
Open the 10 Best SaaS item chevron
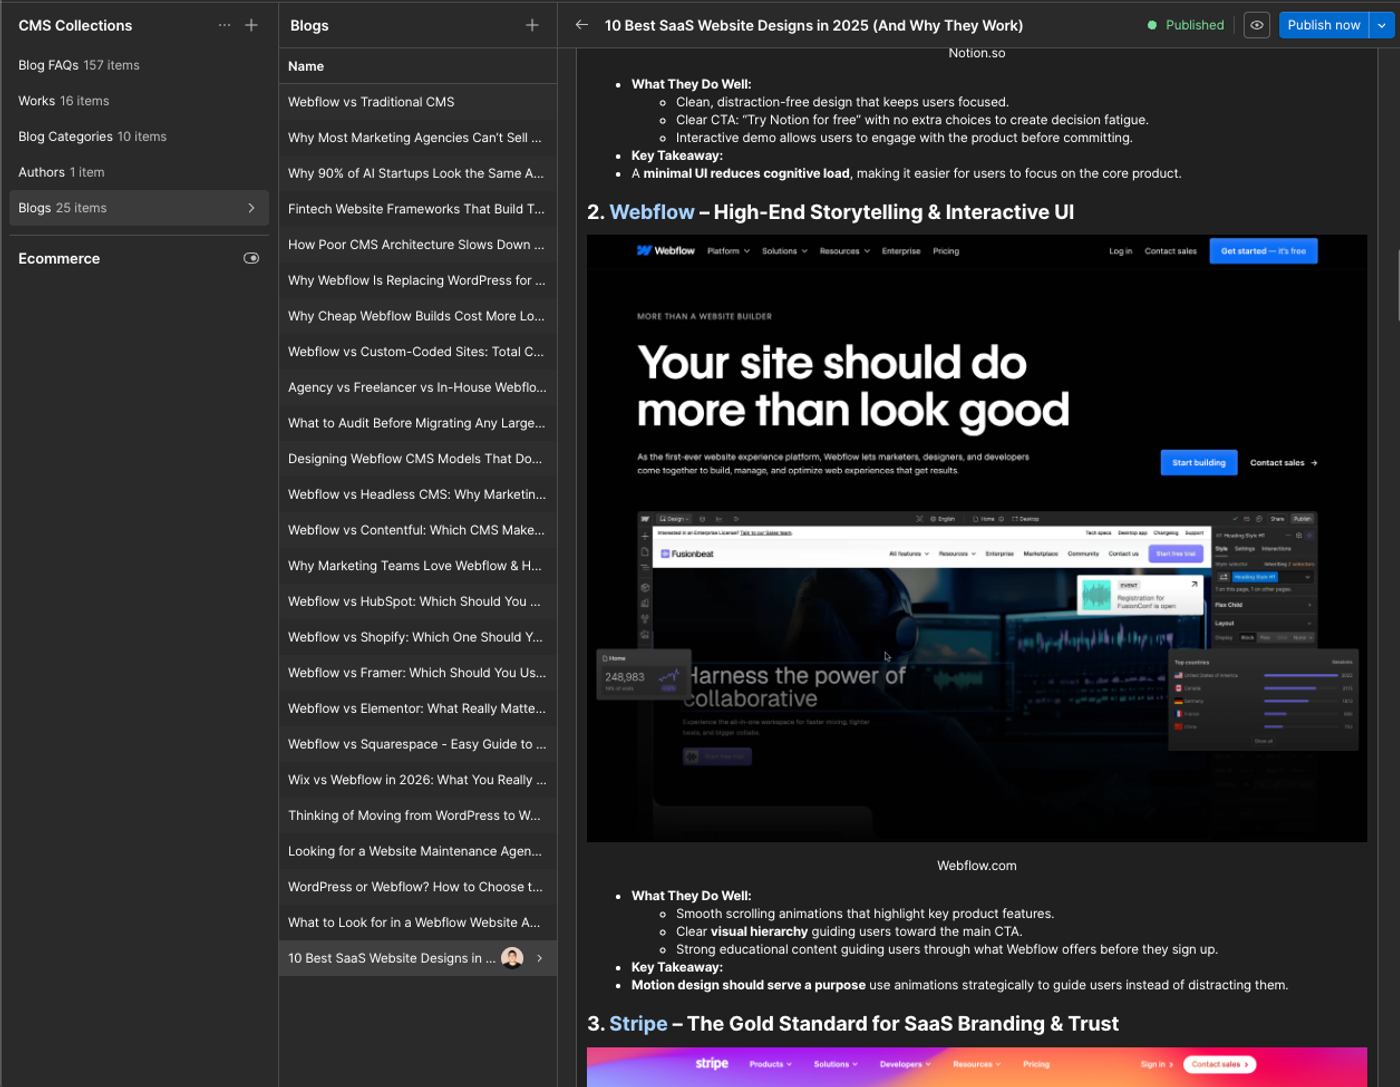(540, 958)
